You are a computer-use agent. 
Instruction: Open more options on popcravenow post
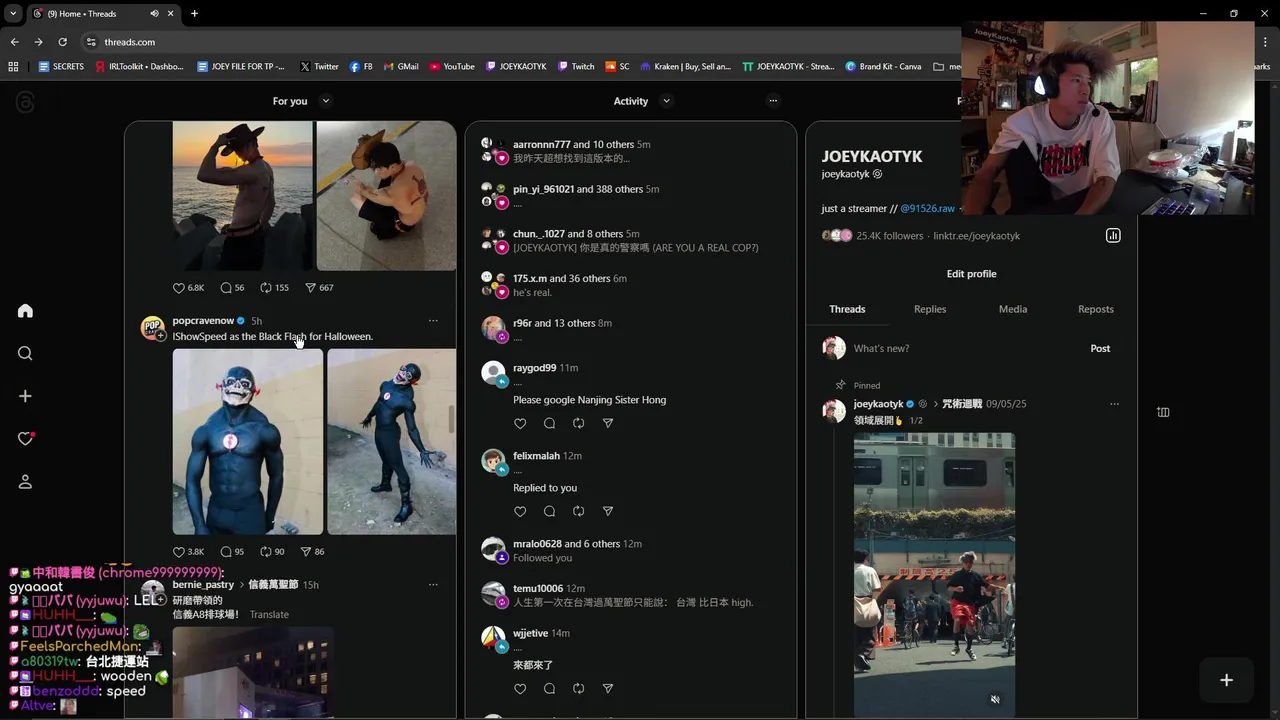[433, 321]
